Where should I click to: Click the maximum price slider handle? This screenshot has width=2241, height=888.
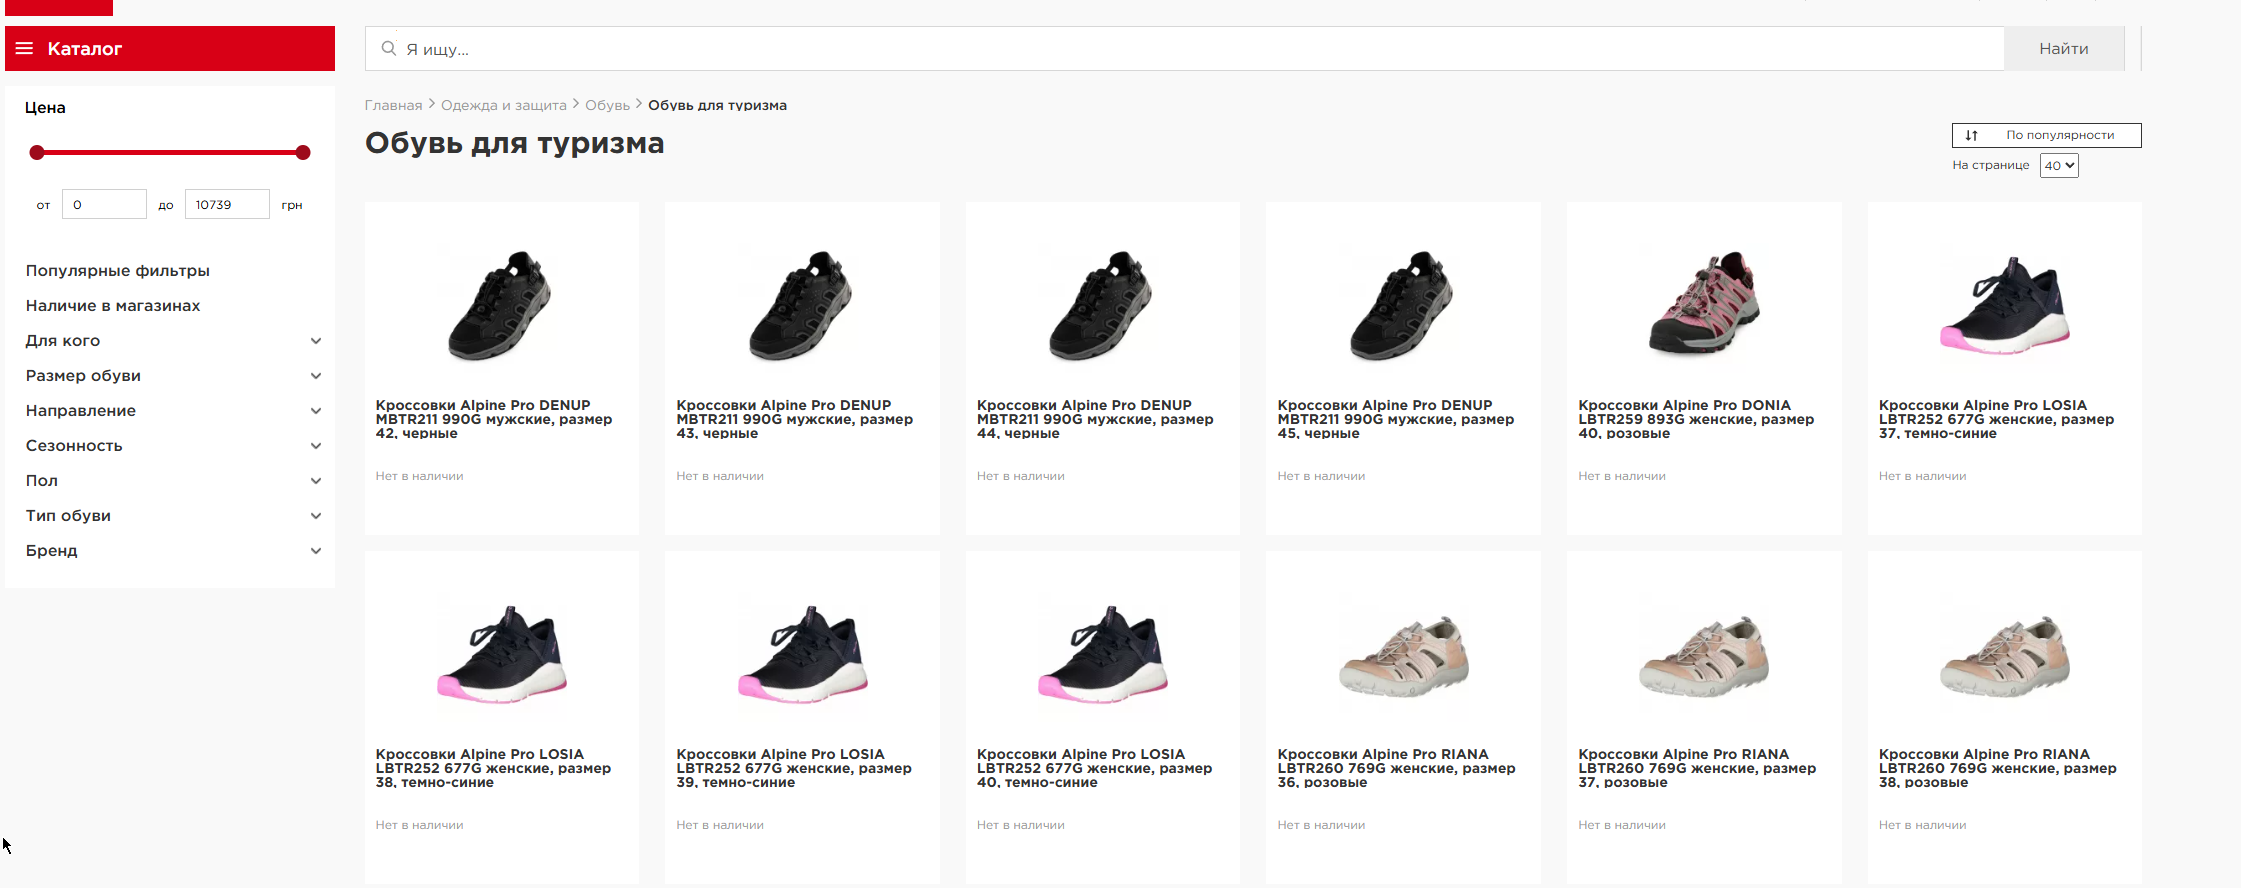point(303,152)
